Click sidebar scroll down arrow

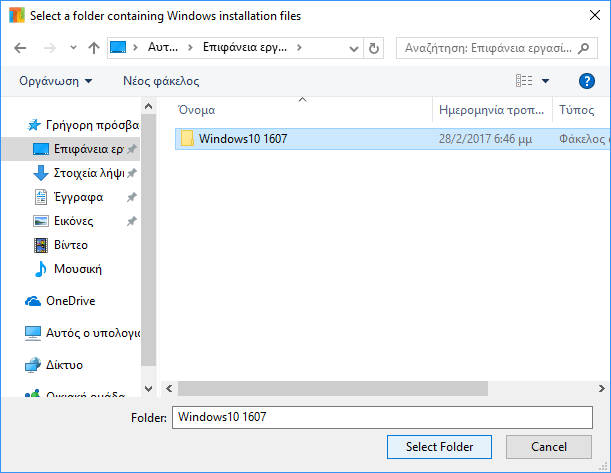pos(148,388)
